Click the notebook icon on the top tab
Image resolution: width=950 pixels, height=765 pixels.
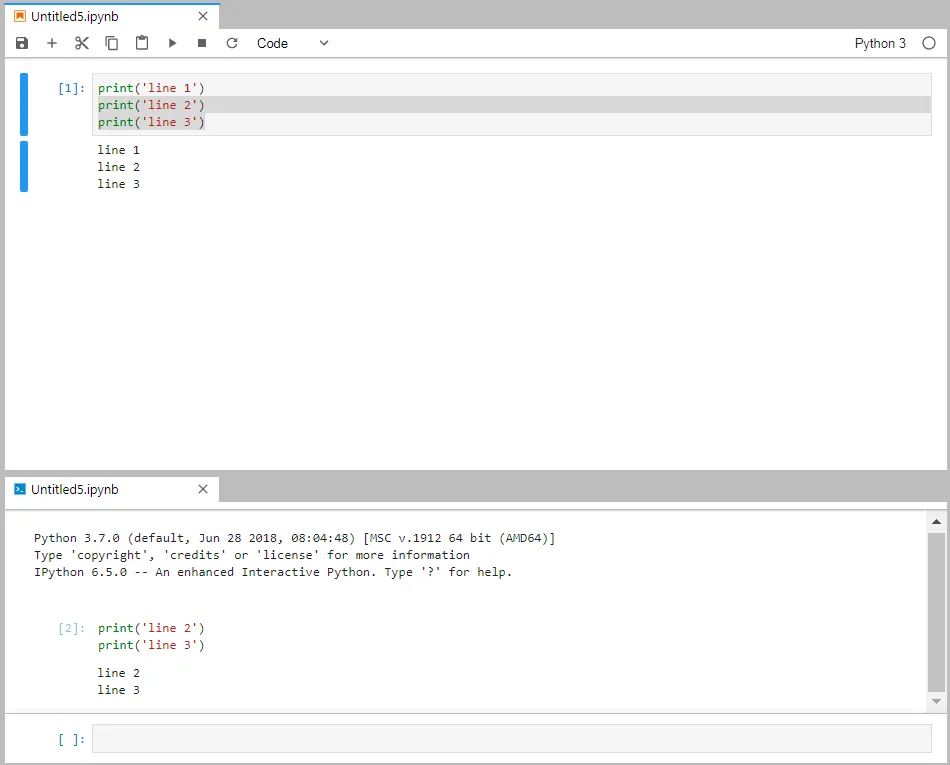pos(20,16)
